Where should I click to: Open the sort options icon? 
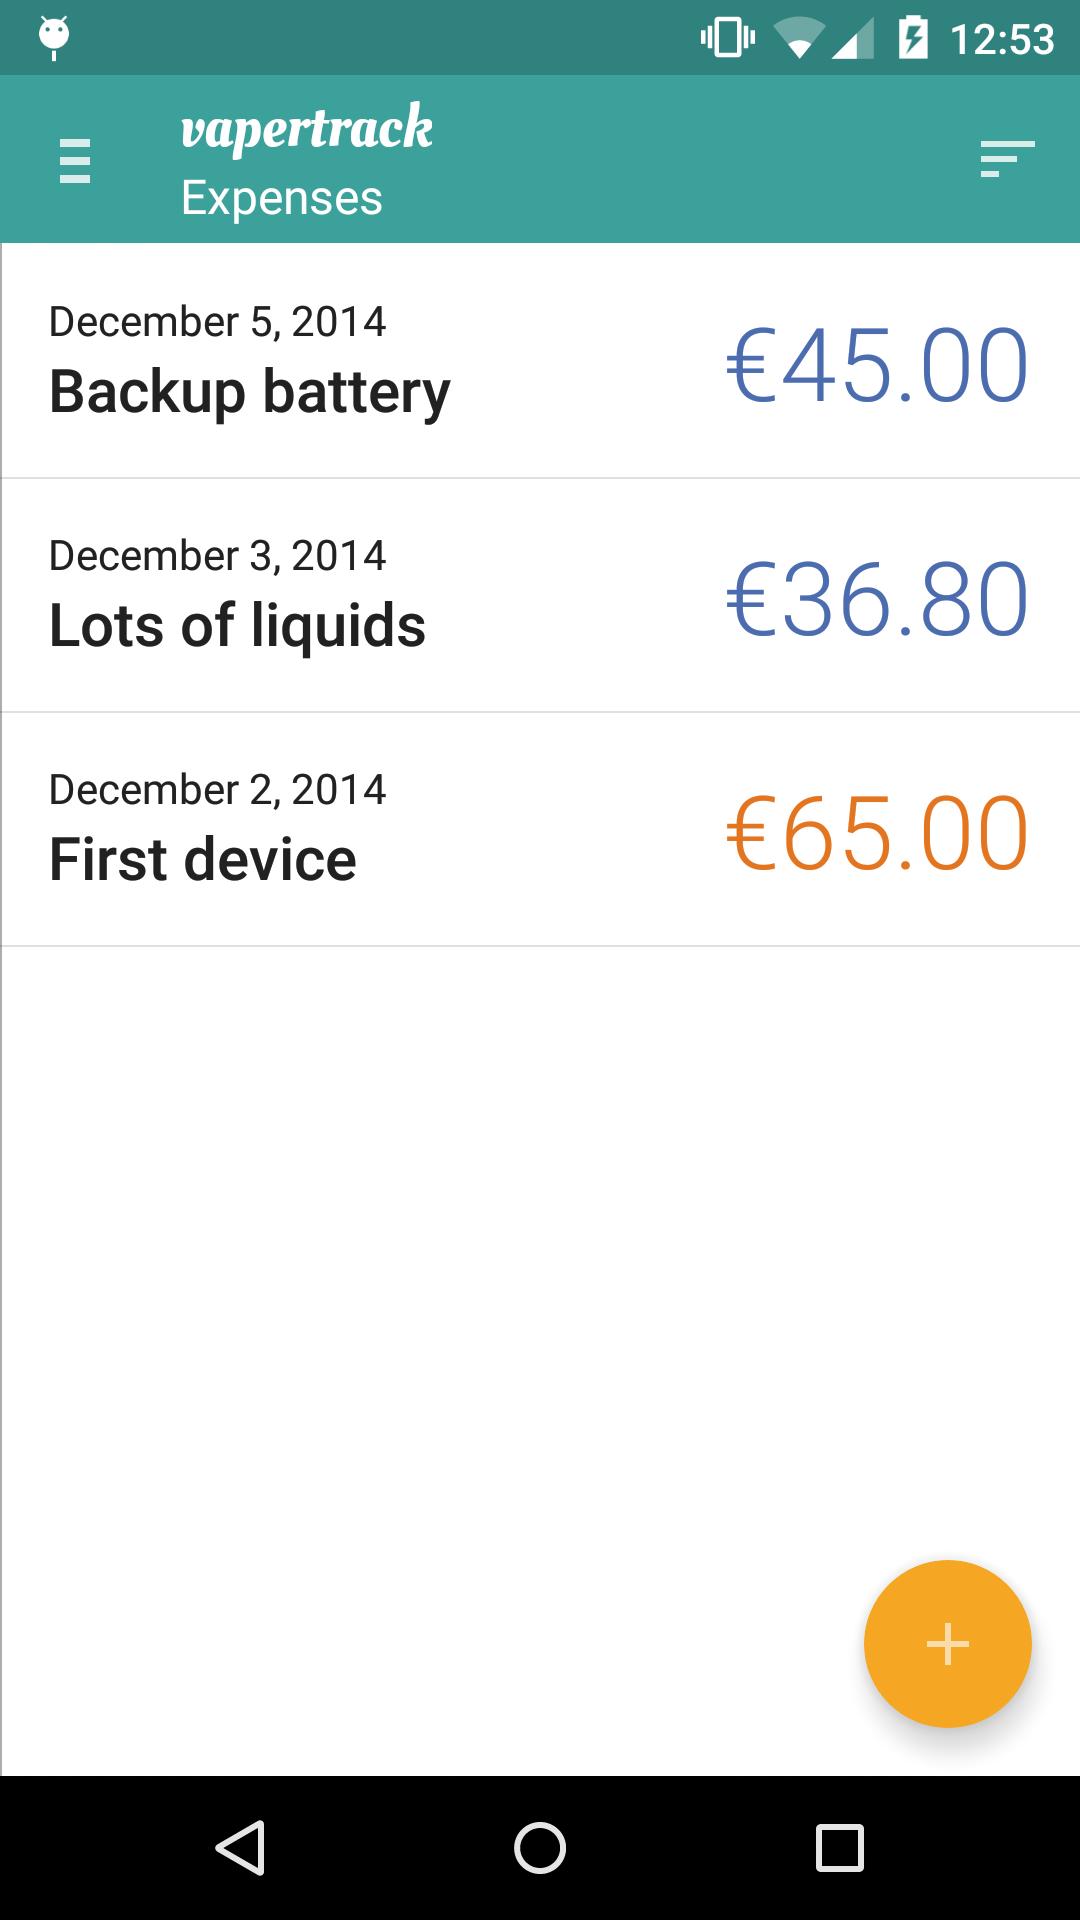click(1007, 160)
